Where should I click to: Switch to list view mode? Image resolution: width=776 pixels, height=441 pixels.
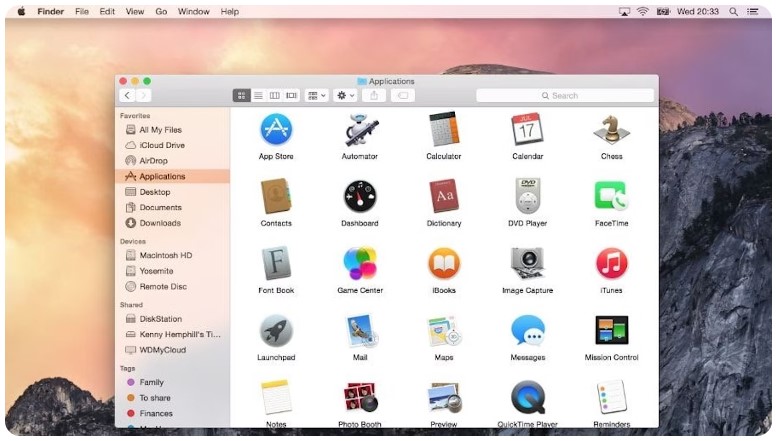[x=258, y=96]
